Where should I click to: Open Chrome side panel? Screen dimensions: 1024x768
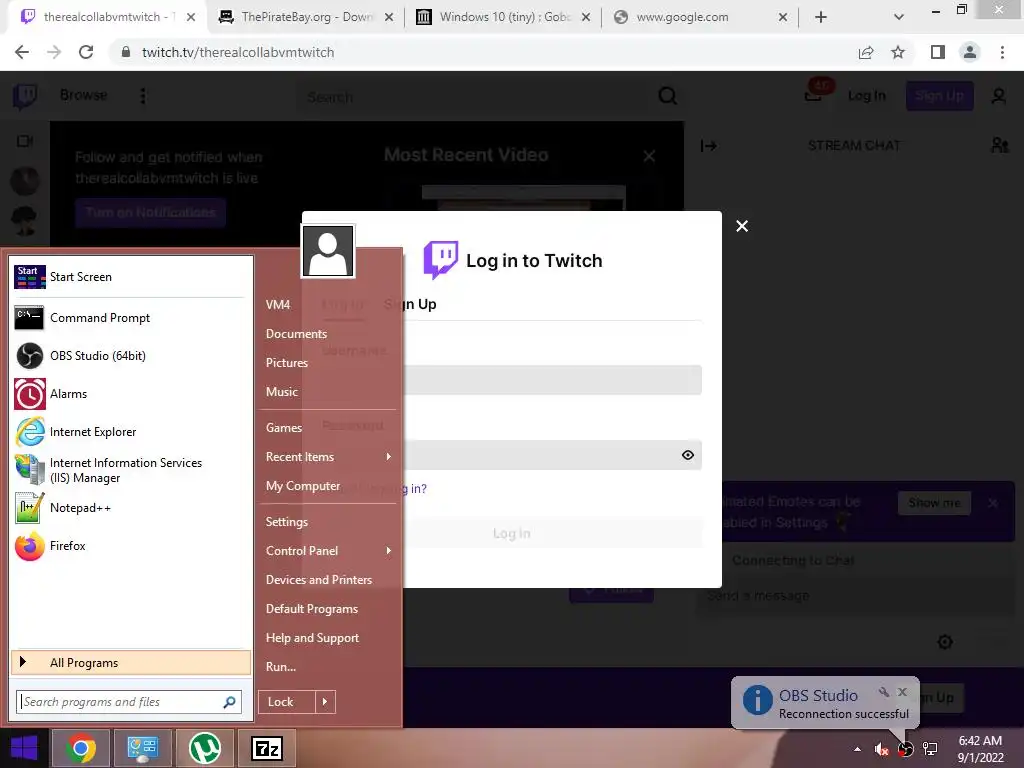pos(938,52)
